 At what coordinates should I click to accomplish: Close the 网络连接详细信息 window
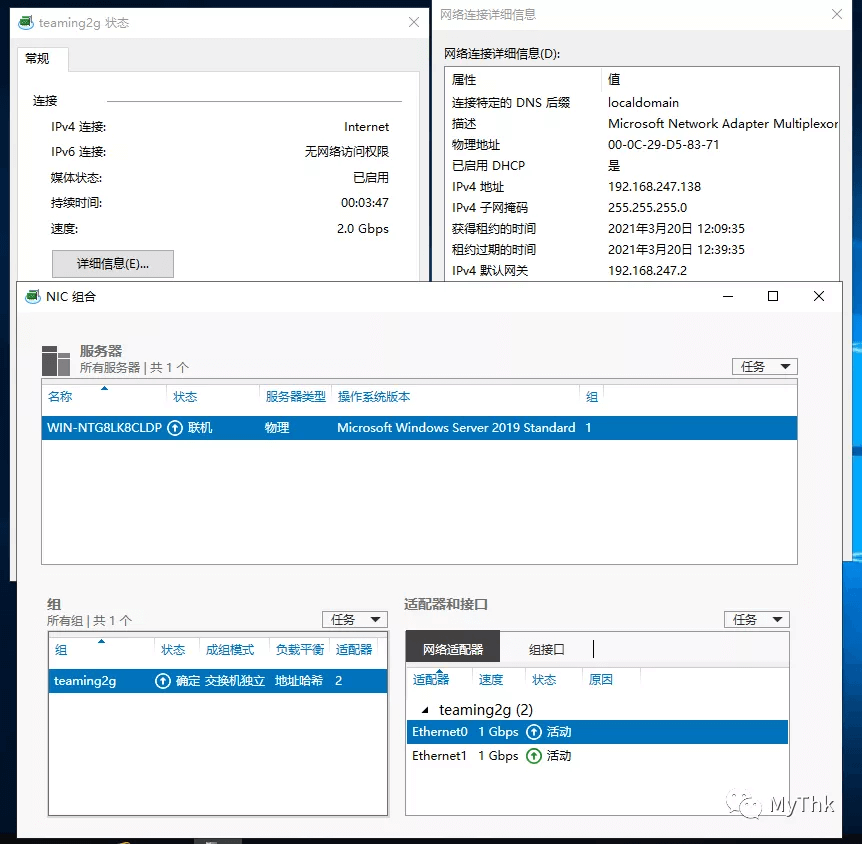click(x=837, y=14)
